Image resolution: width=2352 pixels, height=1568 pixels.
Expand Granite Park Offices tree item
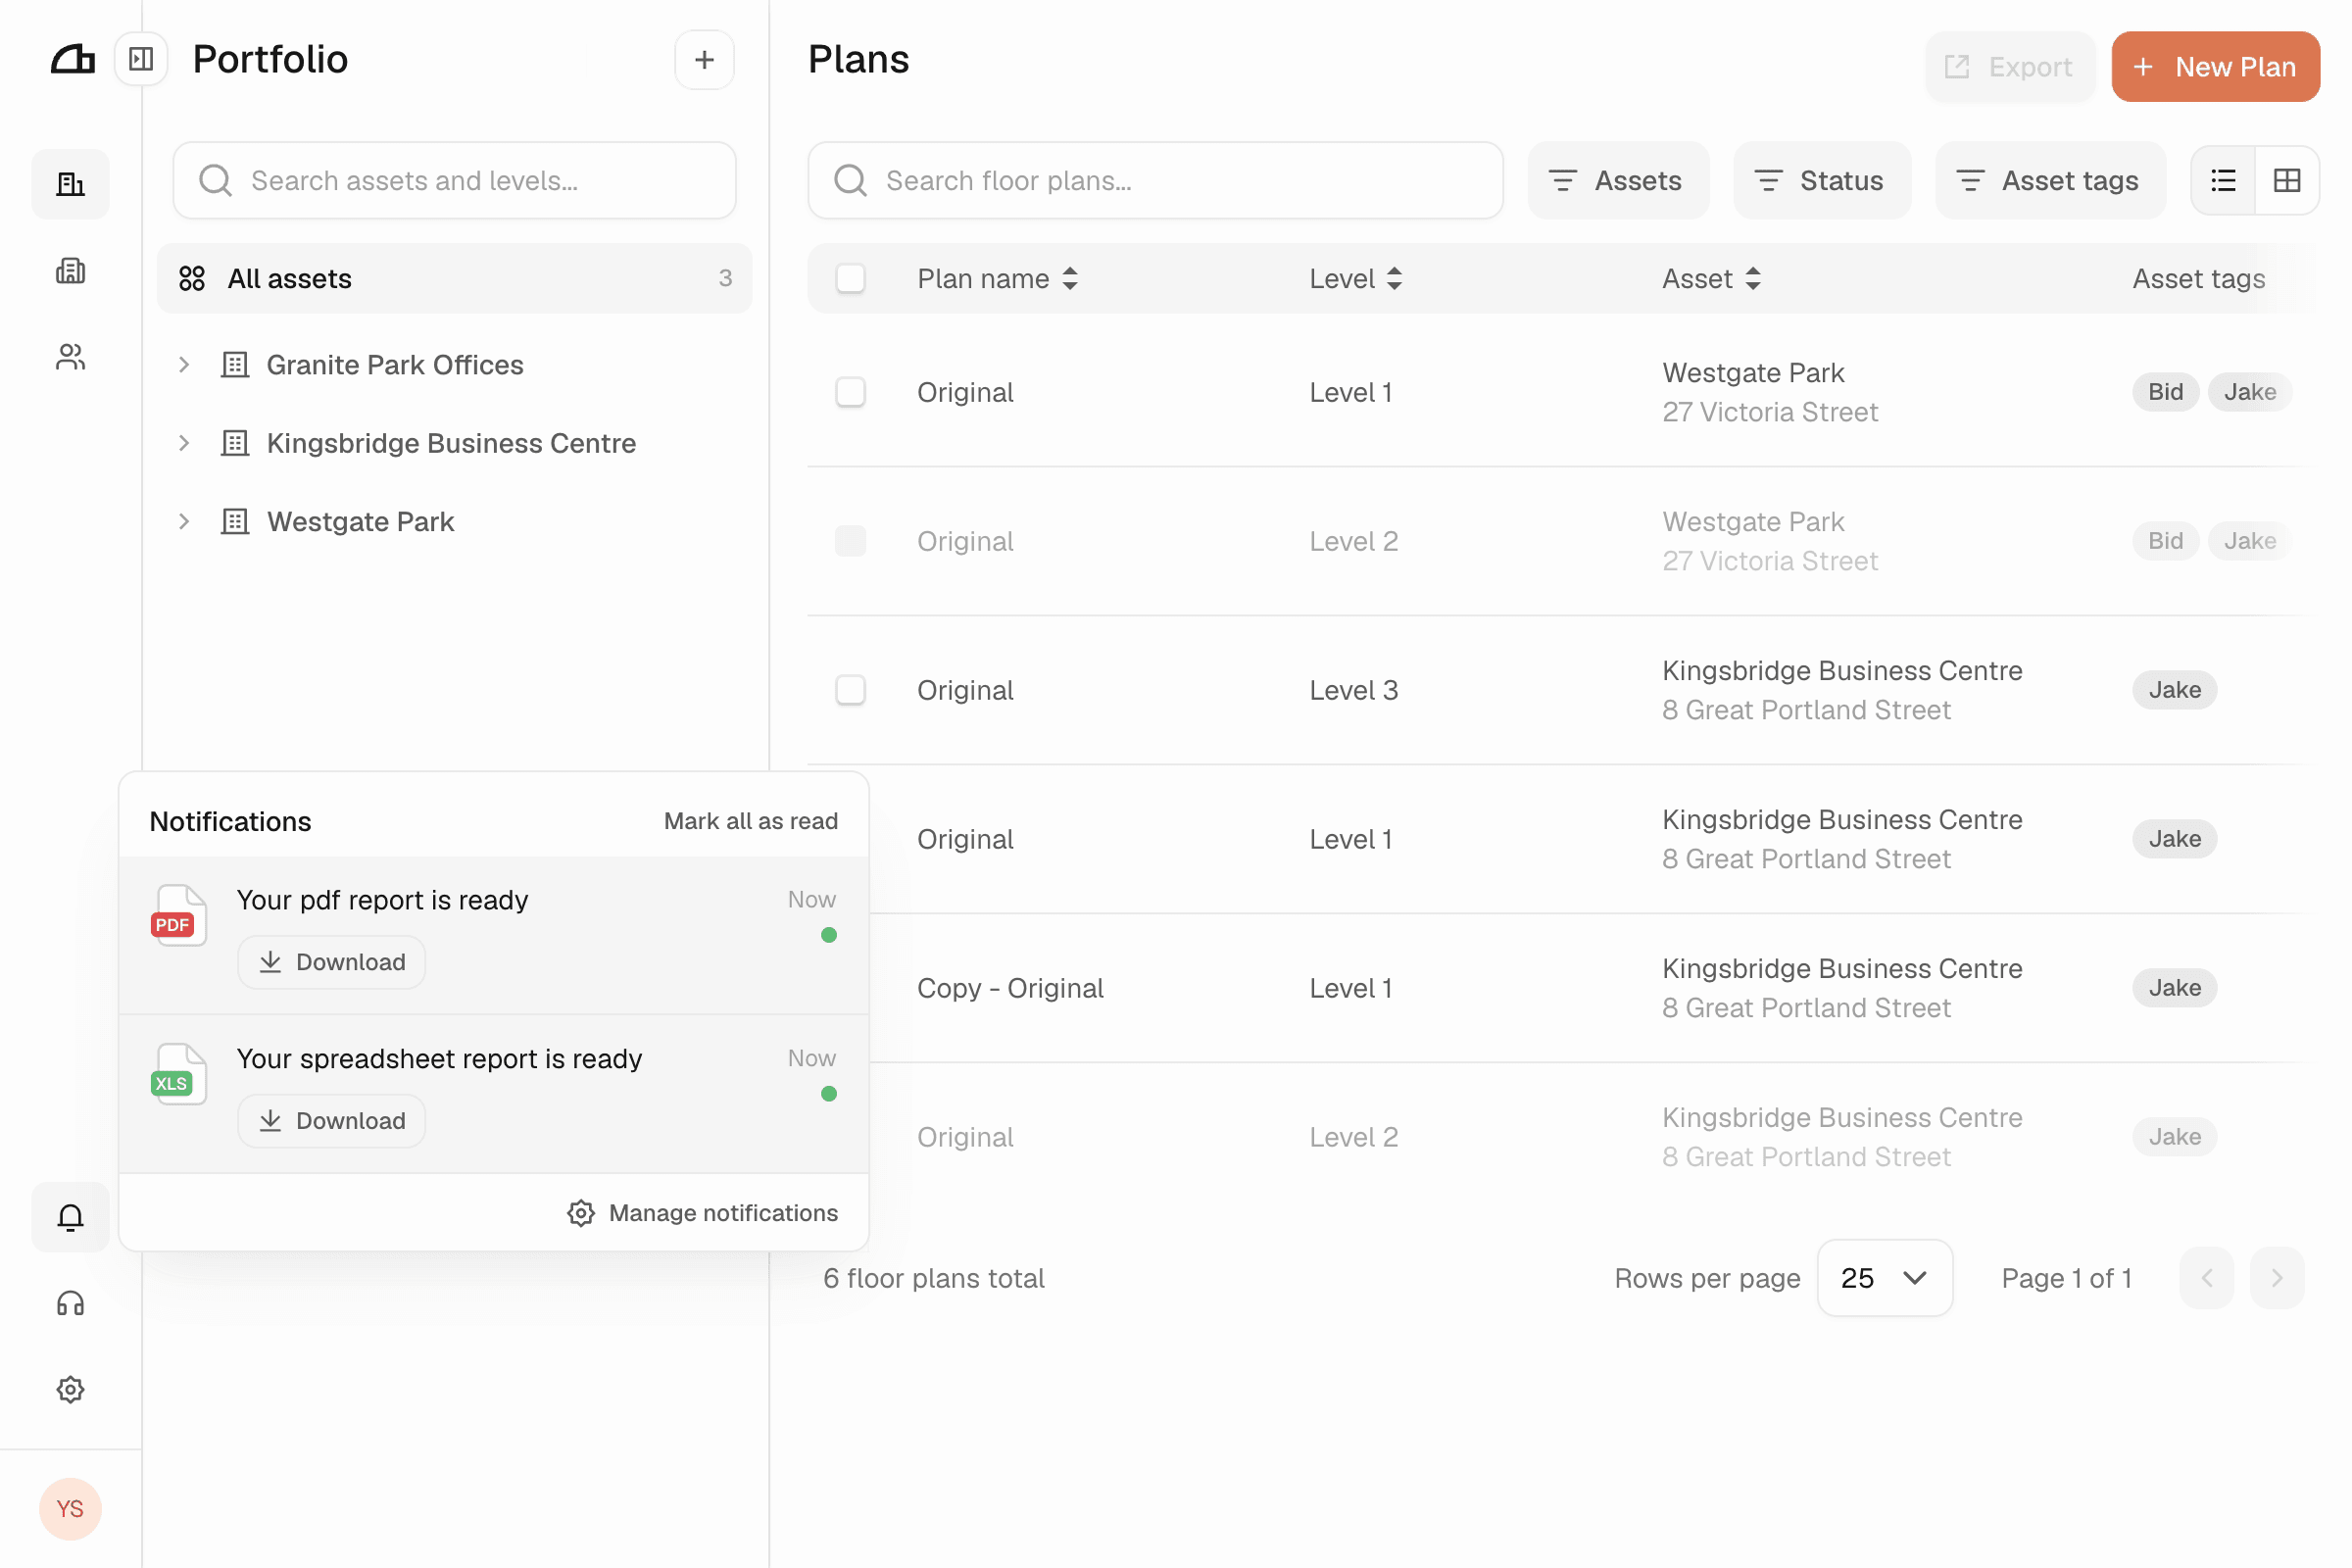click(x=184, y=365)
